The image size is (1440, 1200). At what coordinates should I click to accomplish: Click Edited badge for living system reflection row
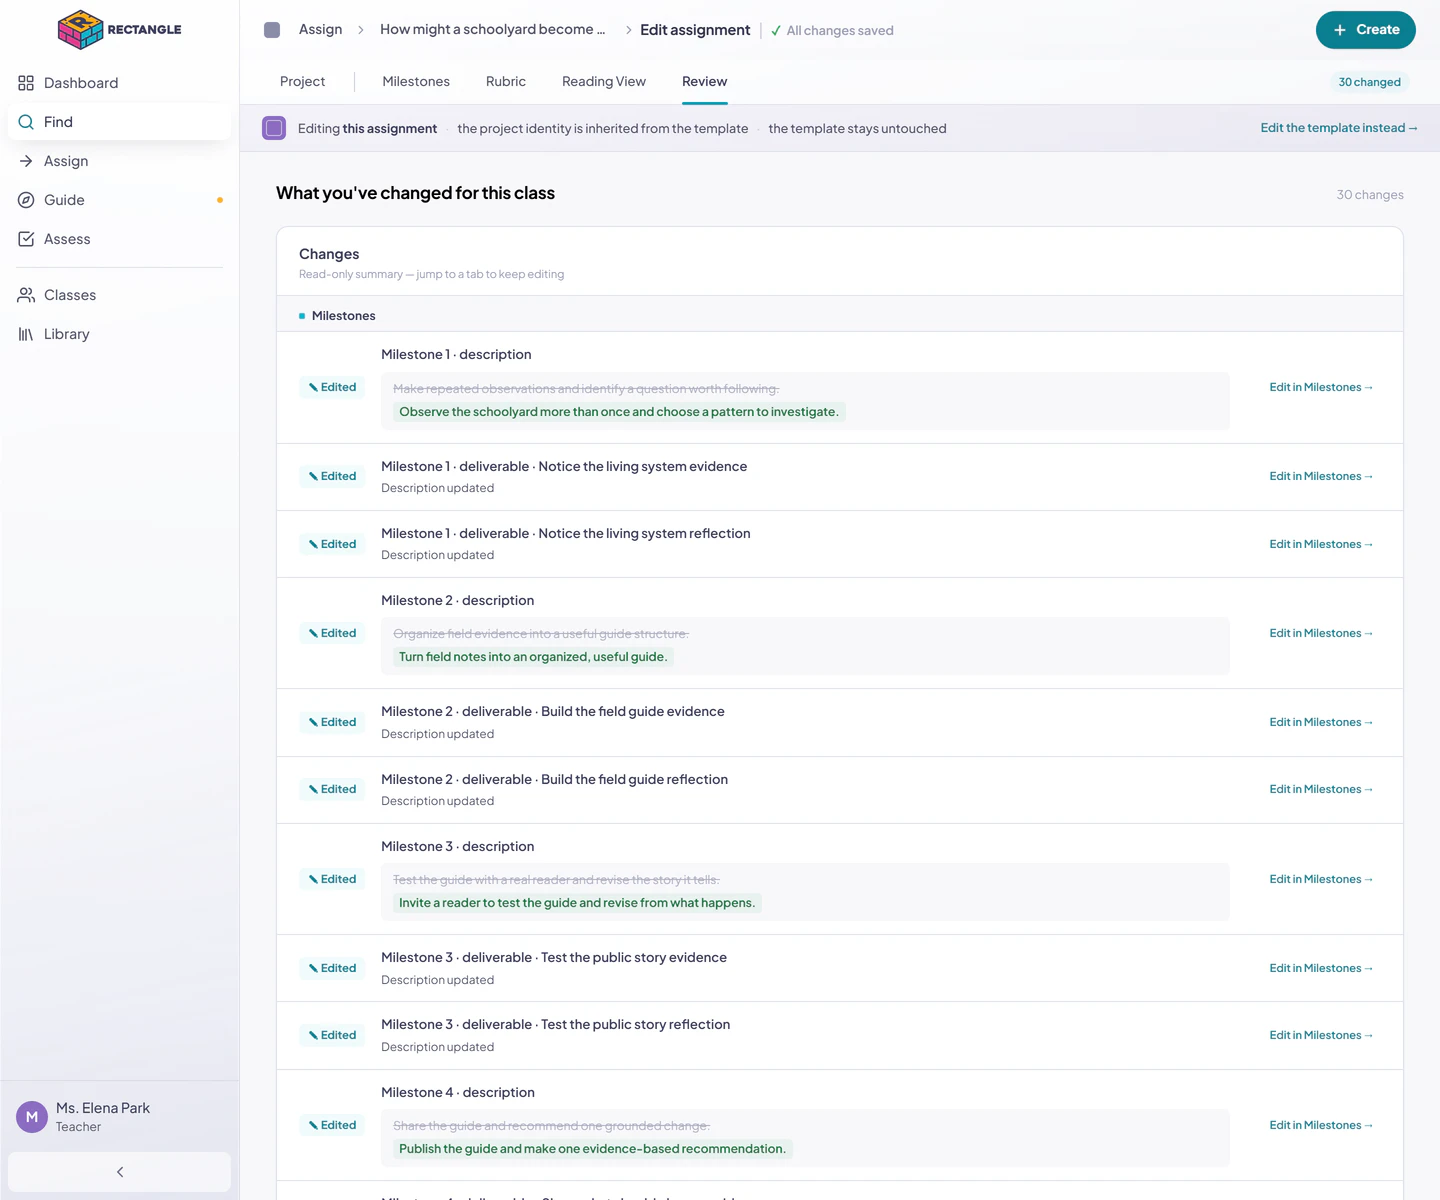[x=332, y=545]
